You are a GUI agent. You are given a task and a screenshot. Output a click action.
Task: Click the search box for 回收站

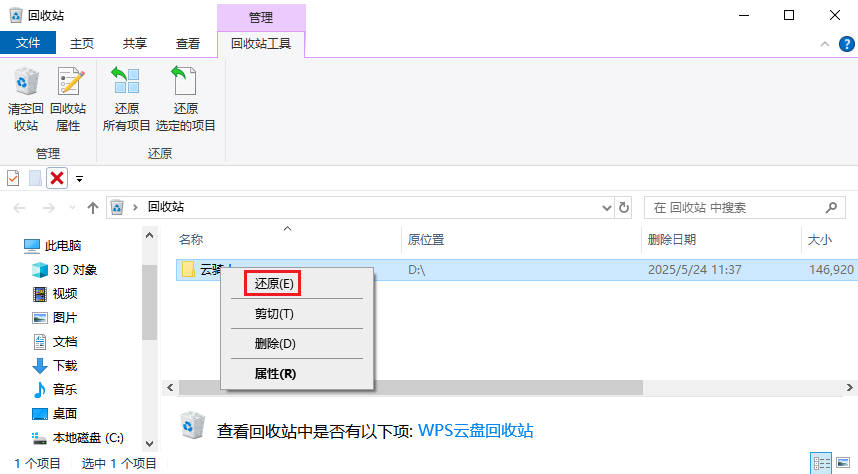click(735, 208)
